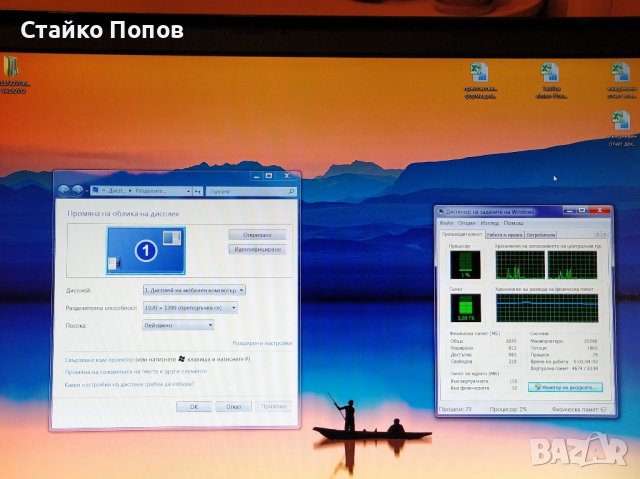The image size is (640, 479).
Task: Click the "Време на работа" uptime row
Action: pos(564,361)
